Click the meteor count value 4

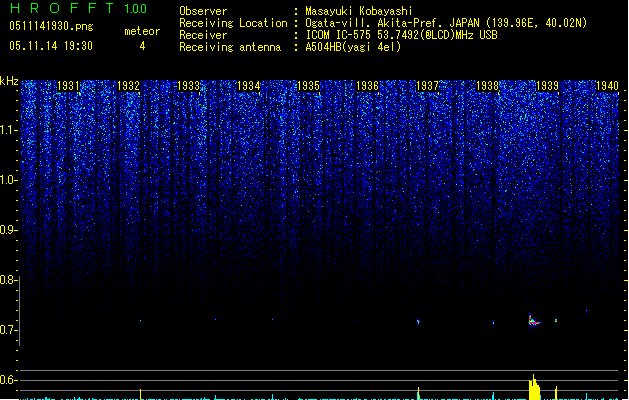pyautogui.click(x=142, y=46)
